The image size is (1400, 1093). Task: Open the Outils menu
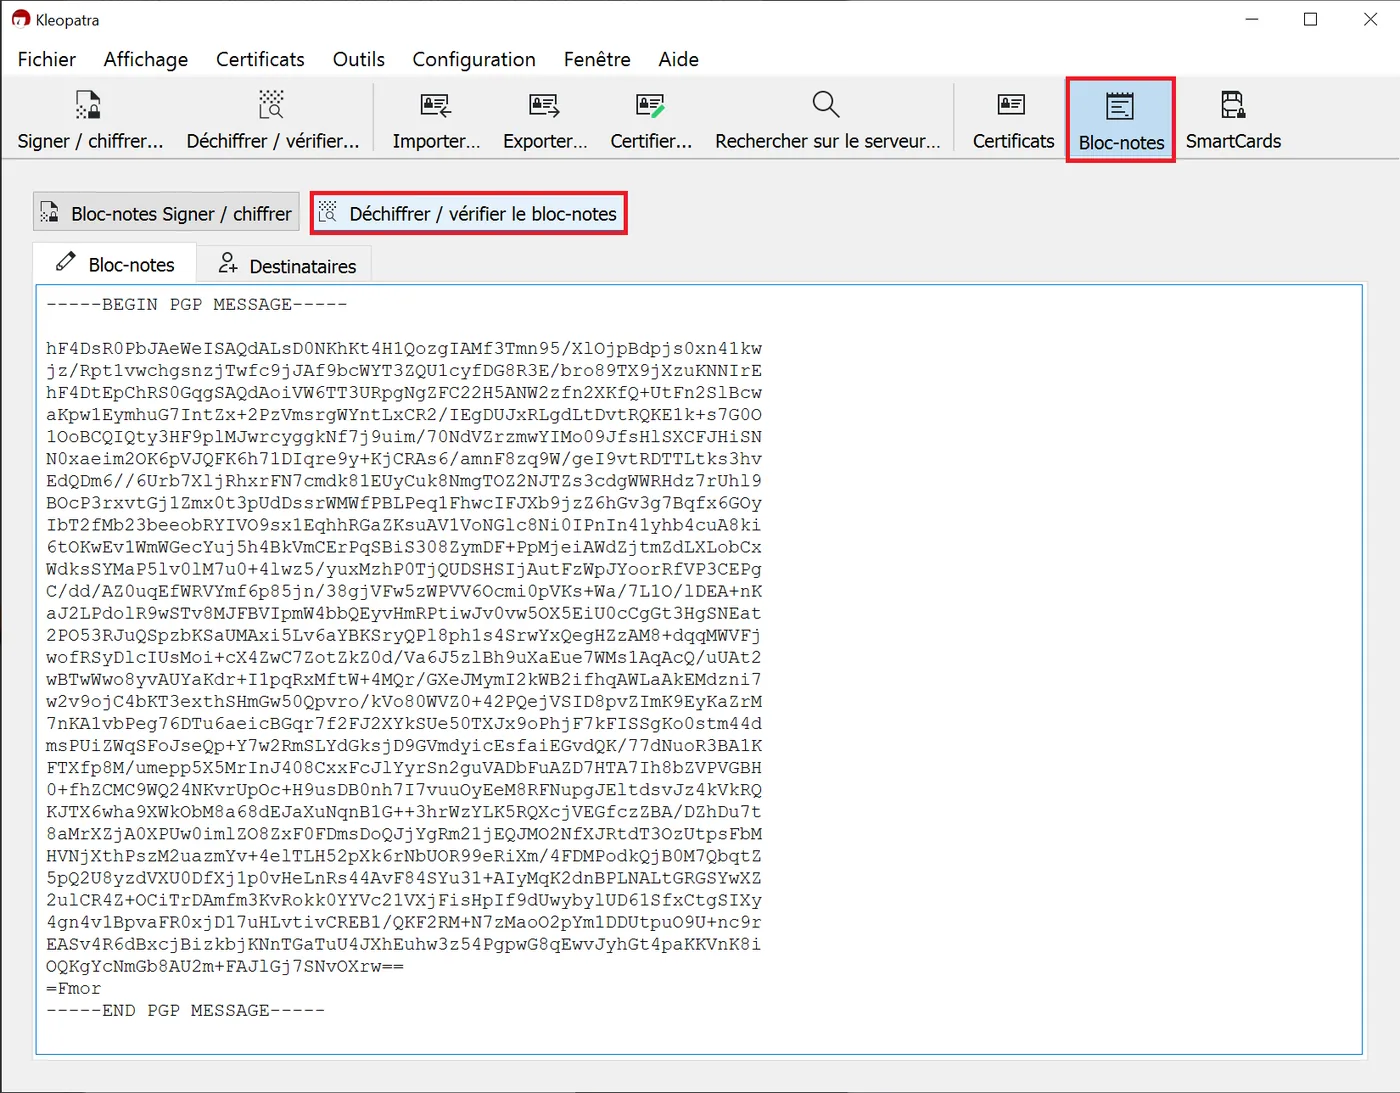(359, 59)
